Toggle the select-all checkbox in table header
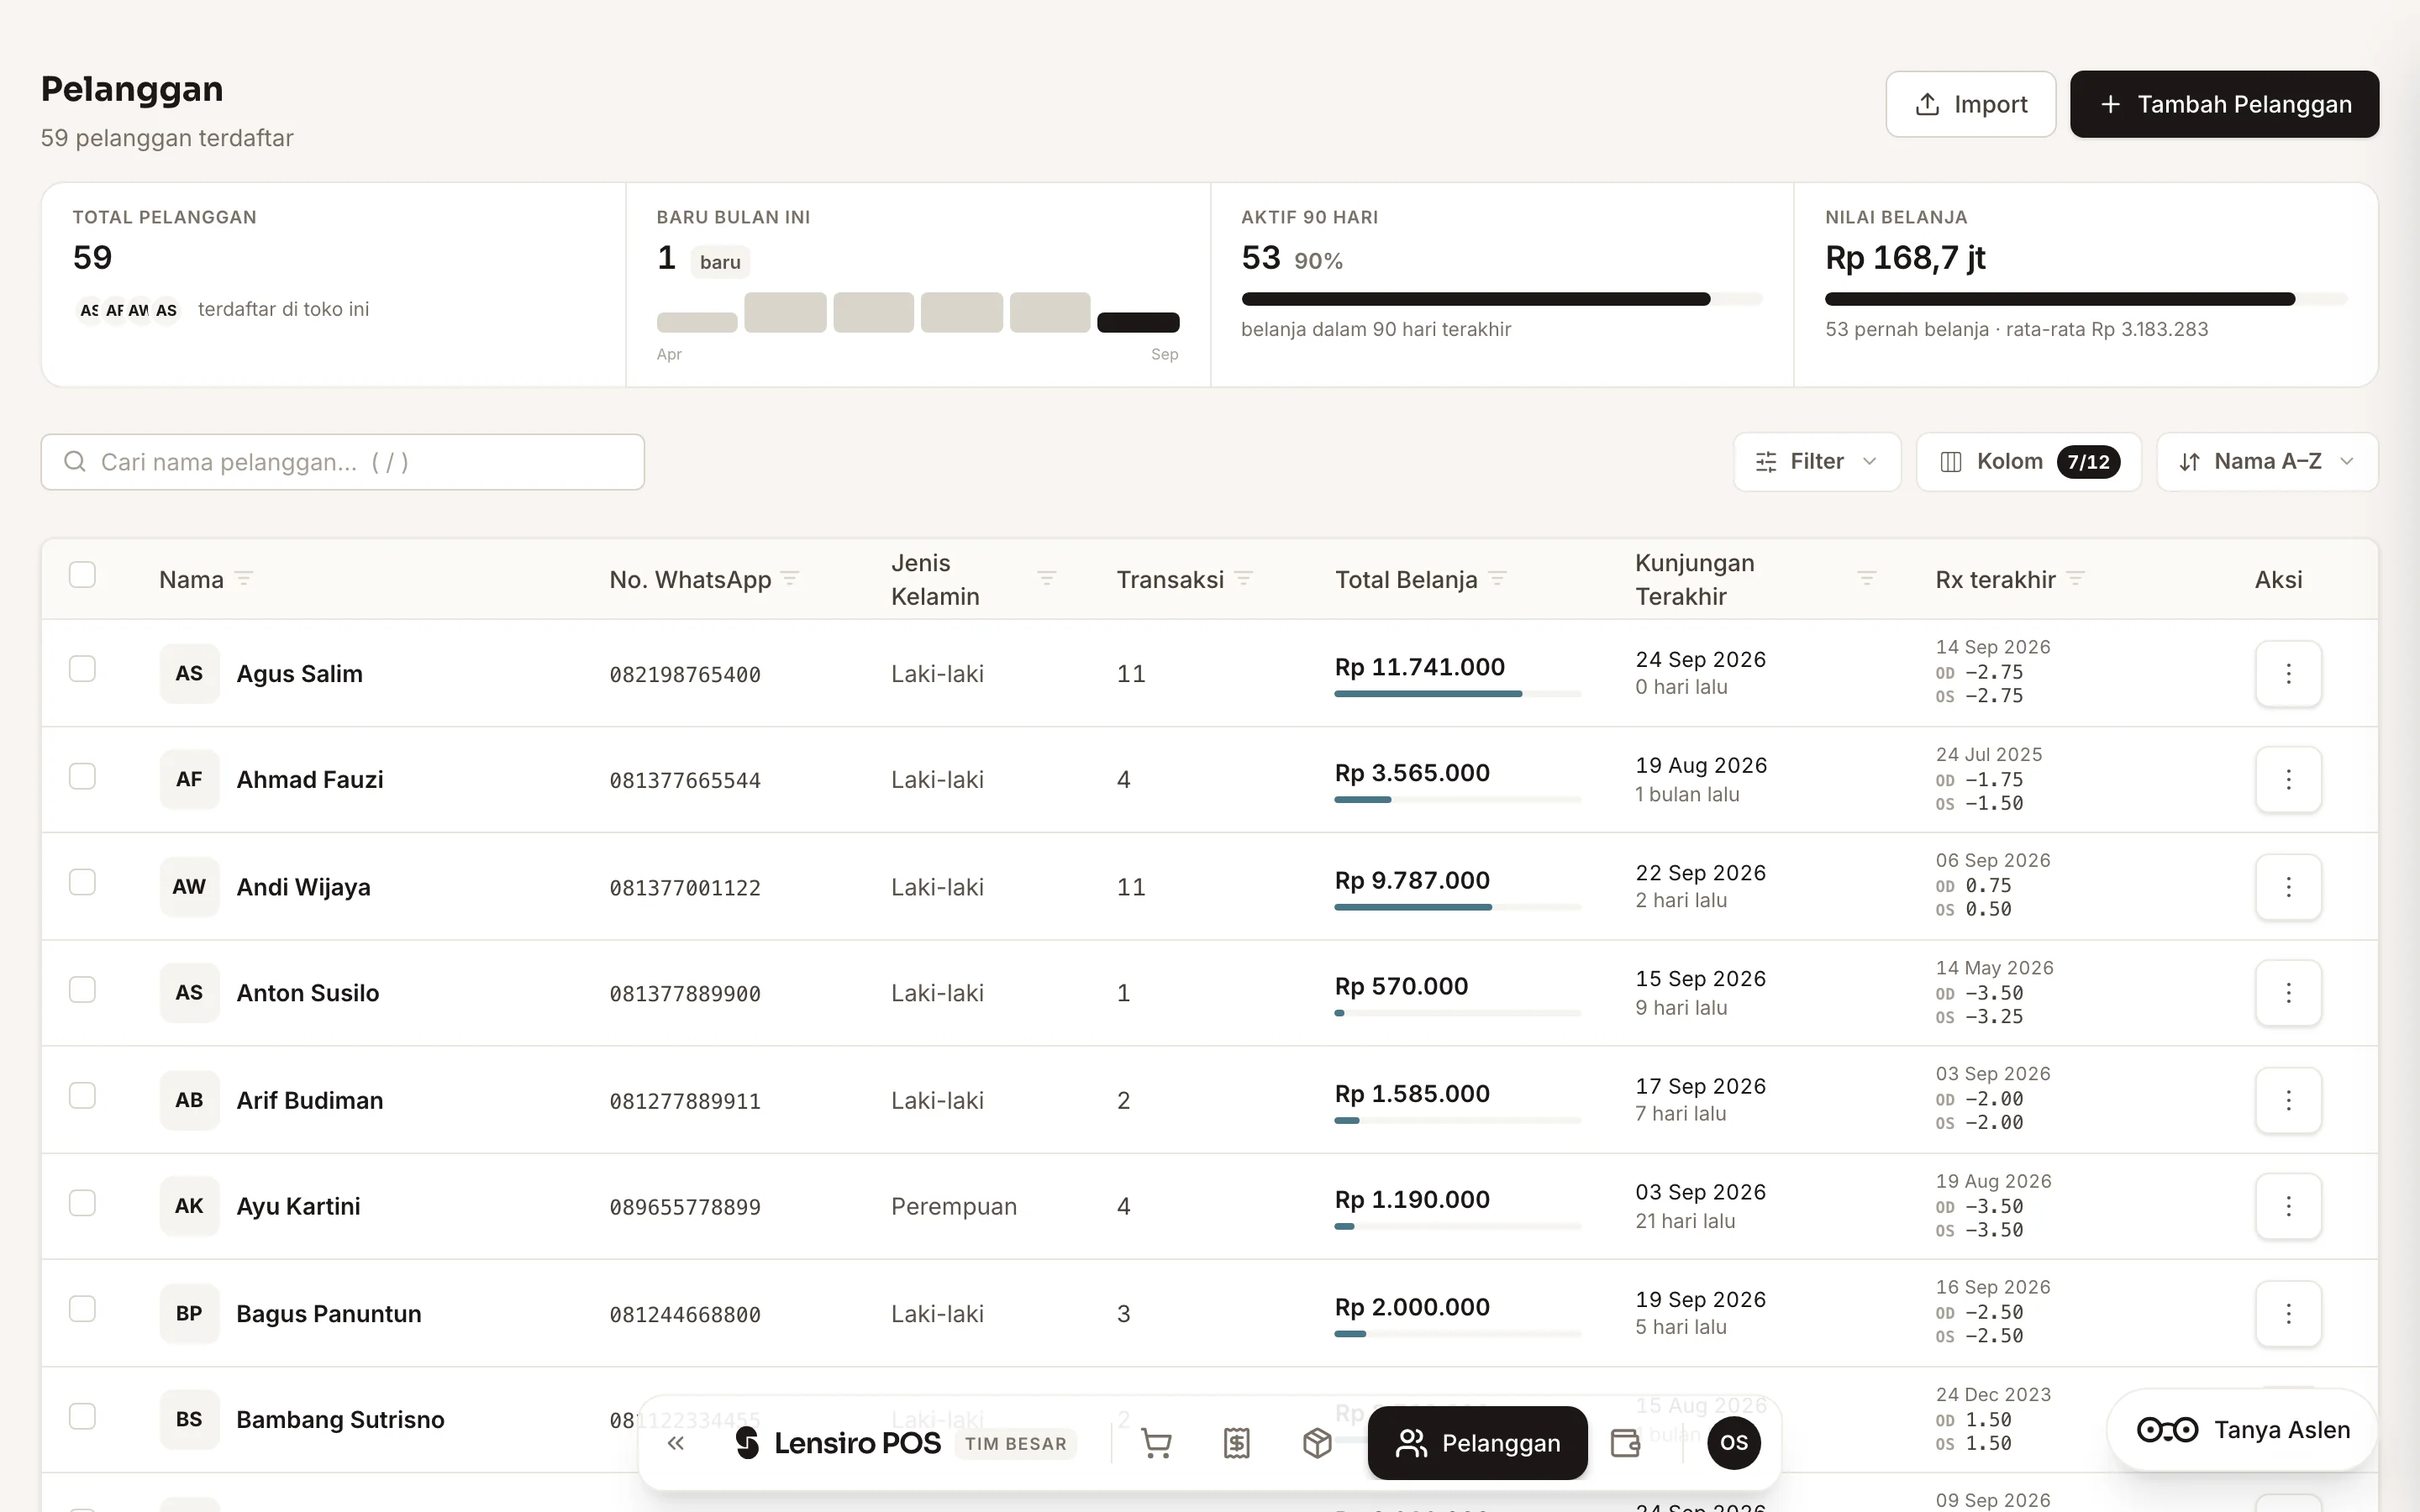The height and width of the screenshot is (1512, 2420). point(82,575)
